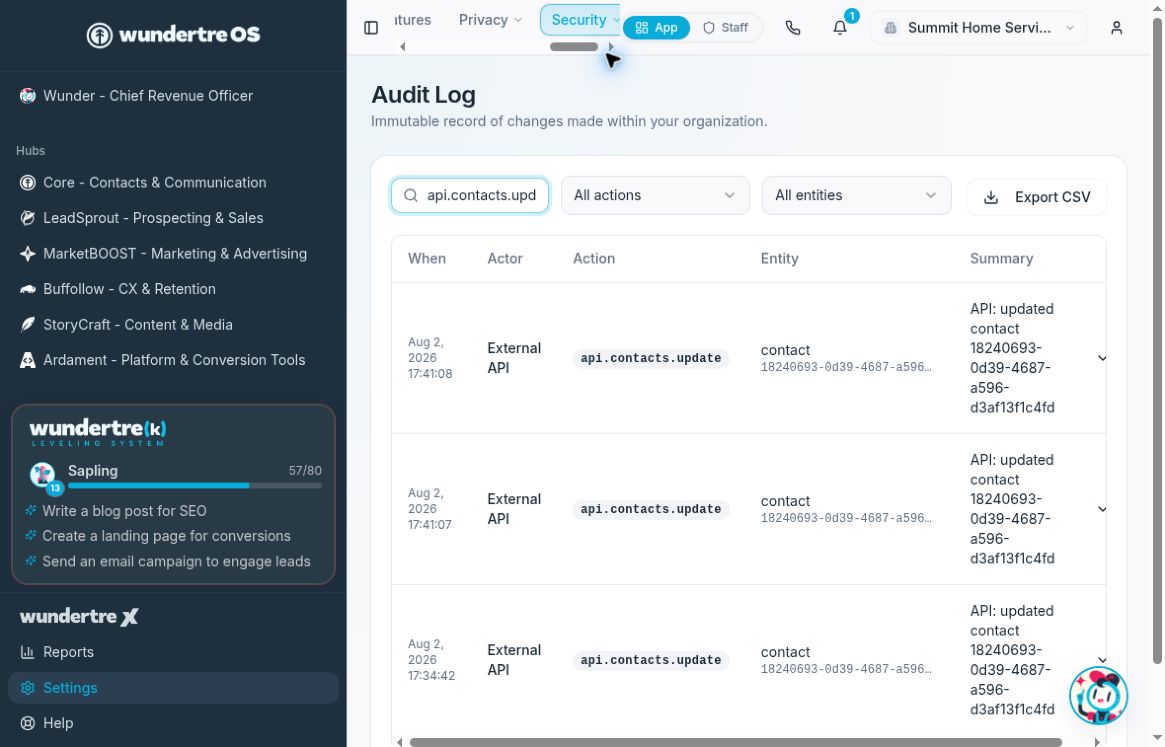Click the tab bar scroll right arrow

pyautogui.click(x=611, y=47)
